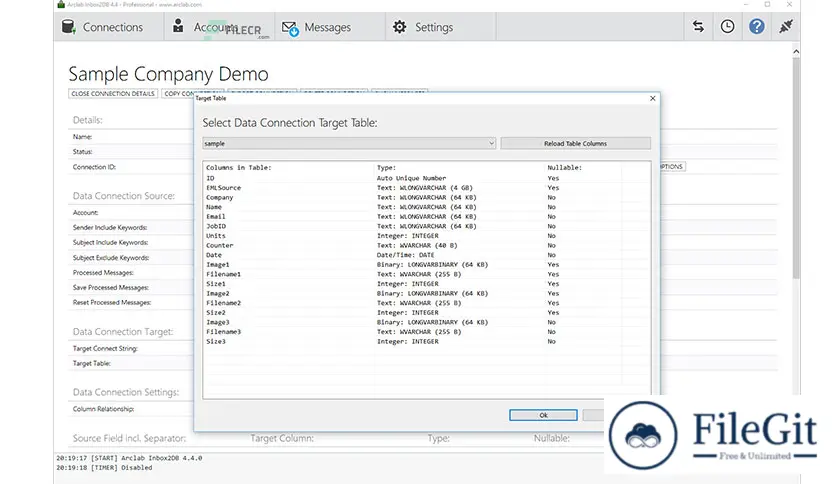
Task: Select the Units column row
Action: point(427,236)
